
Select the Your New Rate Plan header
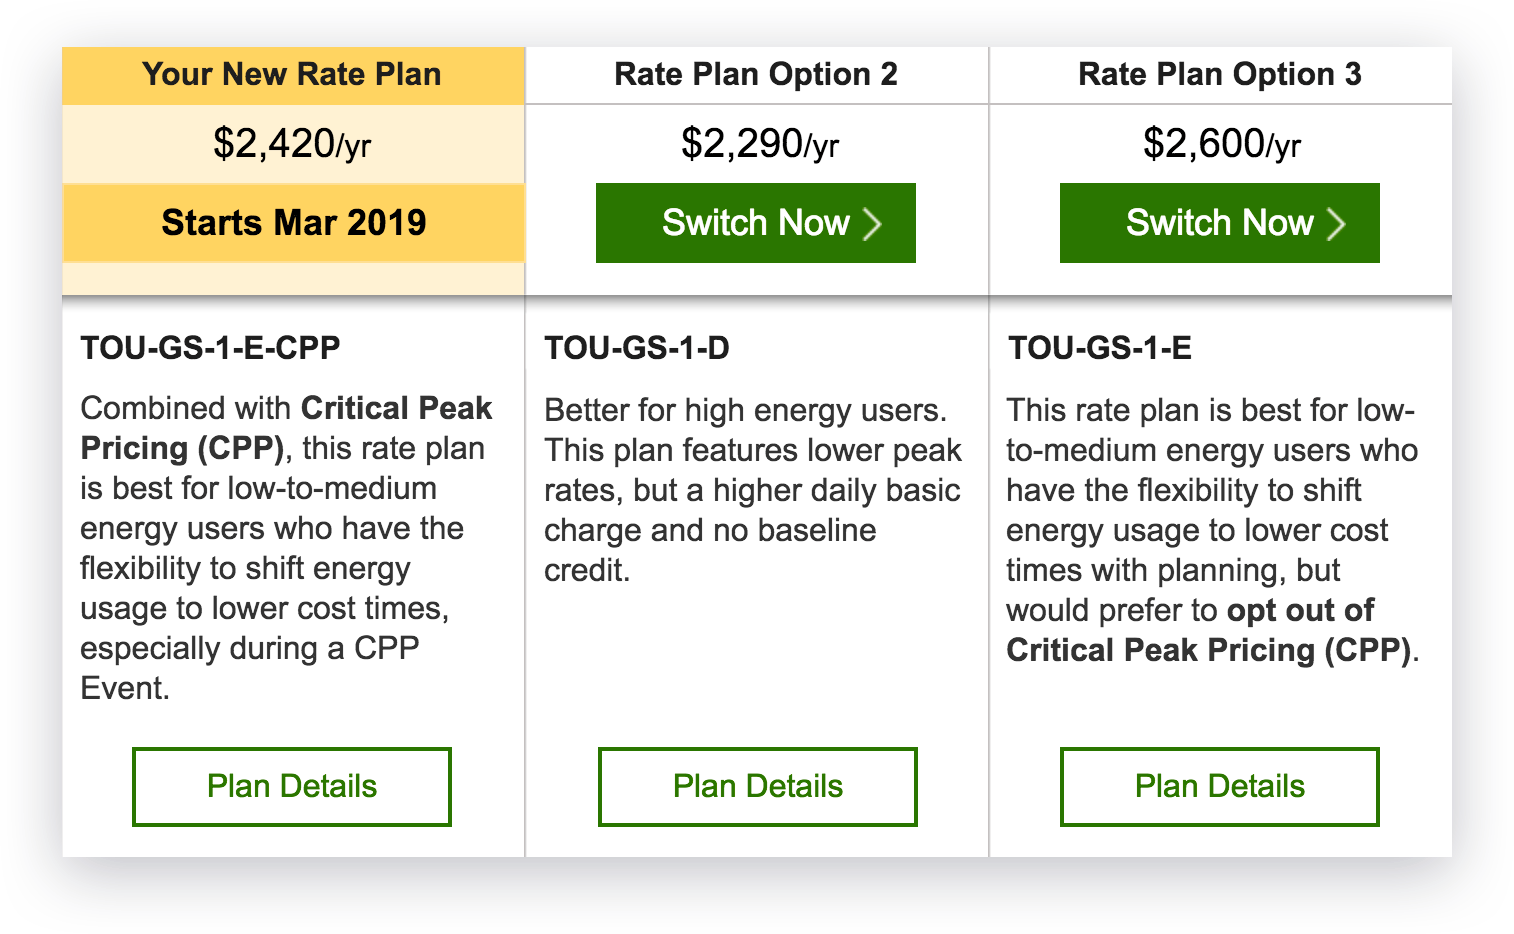[x=292, y=74]
